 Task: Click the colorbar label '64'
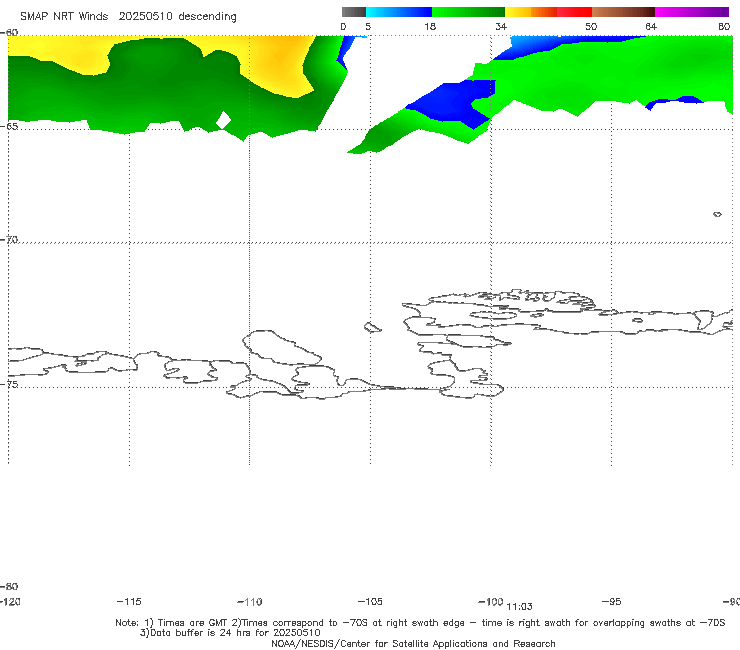651,27
